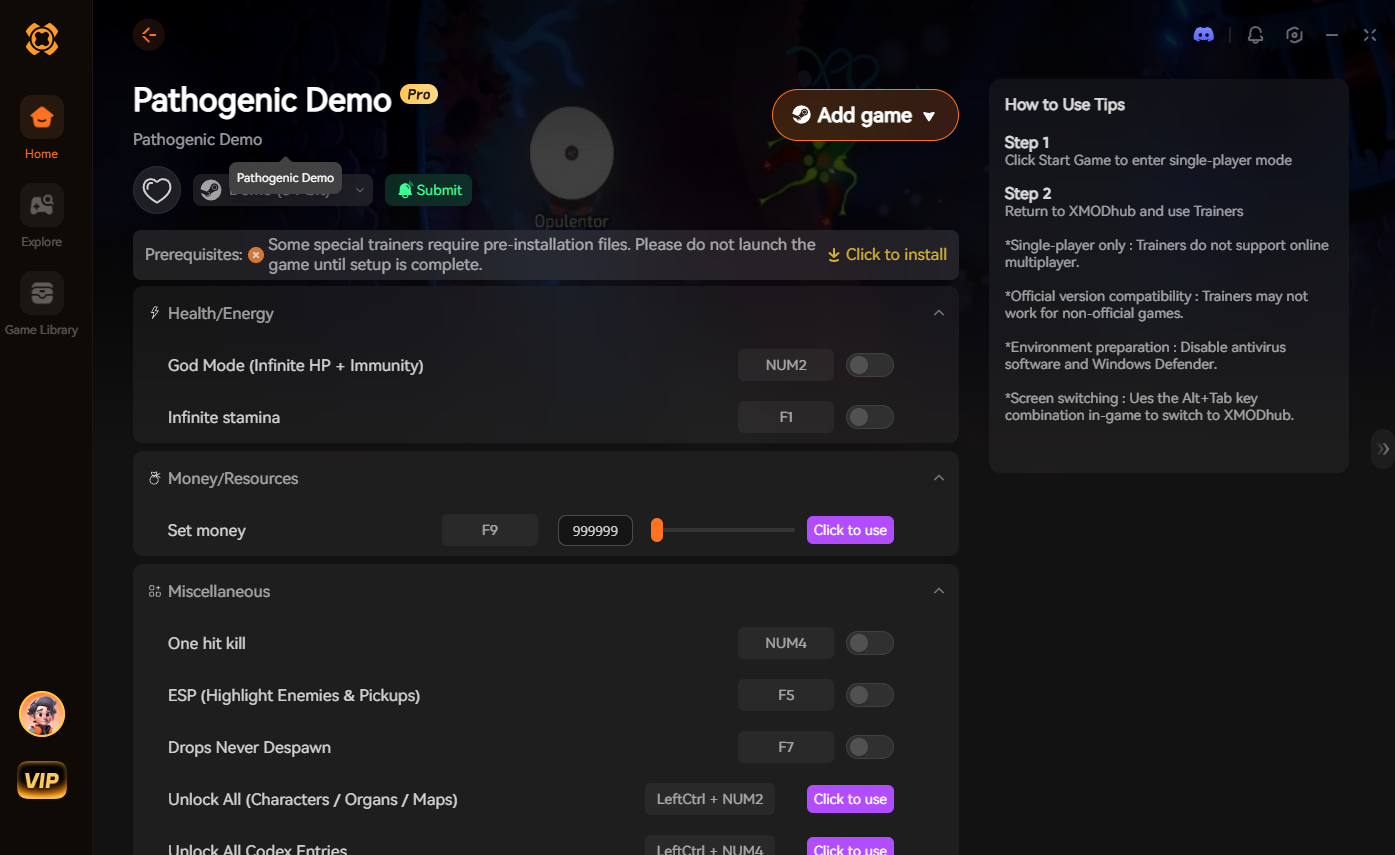The image size is (1395, 855).
Task: Change Set money F9 hotkey
Action: [x=490, y=530]
